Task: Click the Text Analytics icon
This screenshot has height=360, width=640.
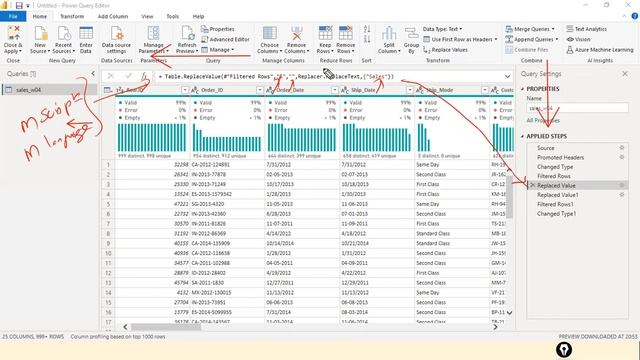Action: [x=570, y=29]
